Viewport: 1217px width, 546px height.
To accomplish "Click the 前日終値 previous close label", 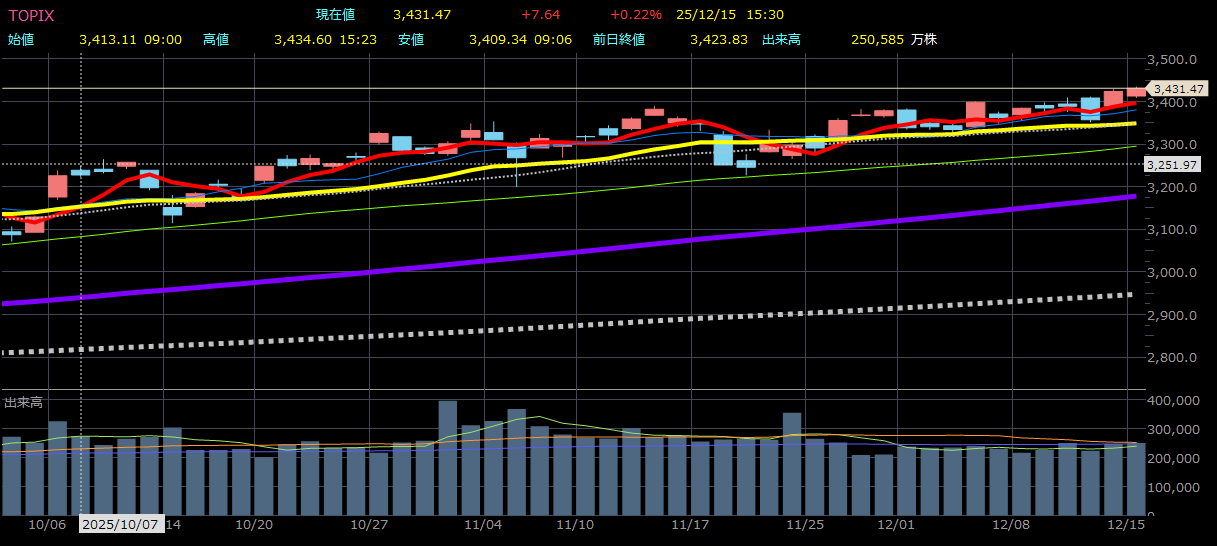I will 618,40.
